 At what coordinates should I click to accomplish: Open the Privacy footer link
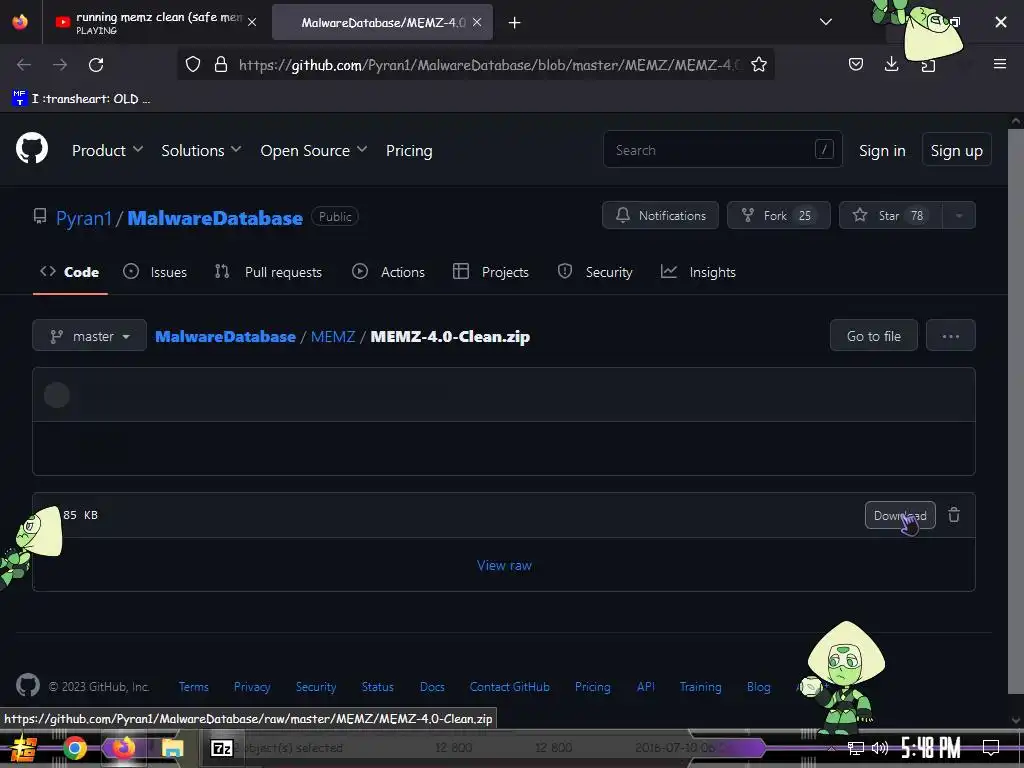click(252, 686)
